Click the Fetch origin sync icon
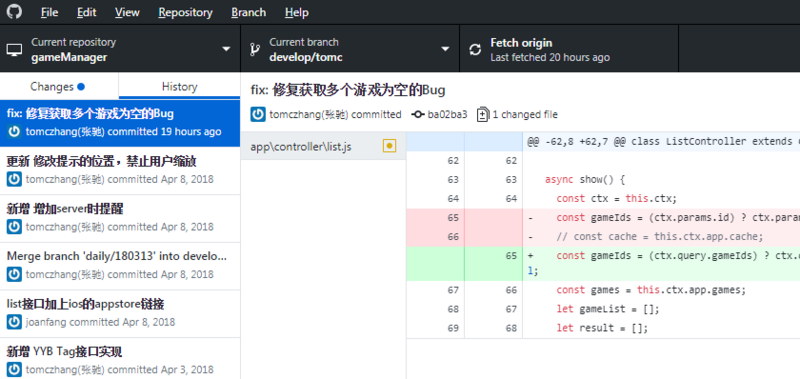Image resolution: width=800 pixels, height=379 pixels. 475,49
